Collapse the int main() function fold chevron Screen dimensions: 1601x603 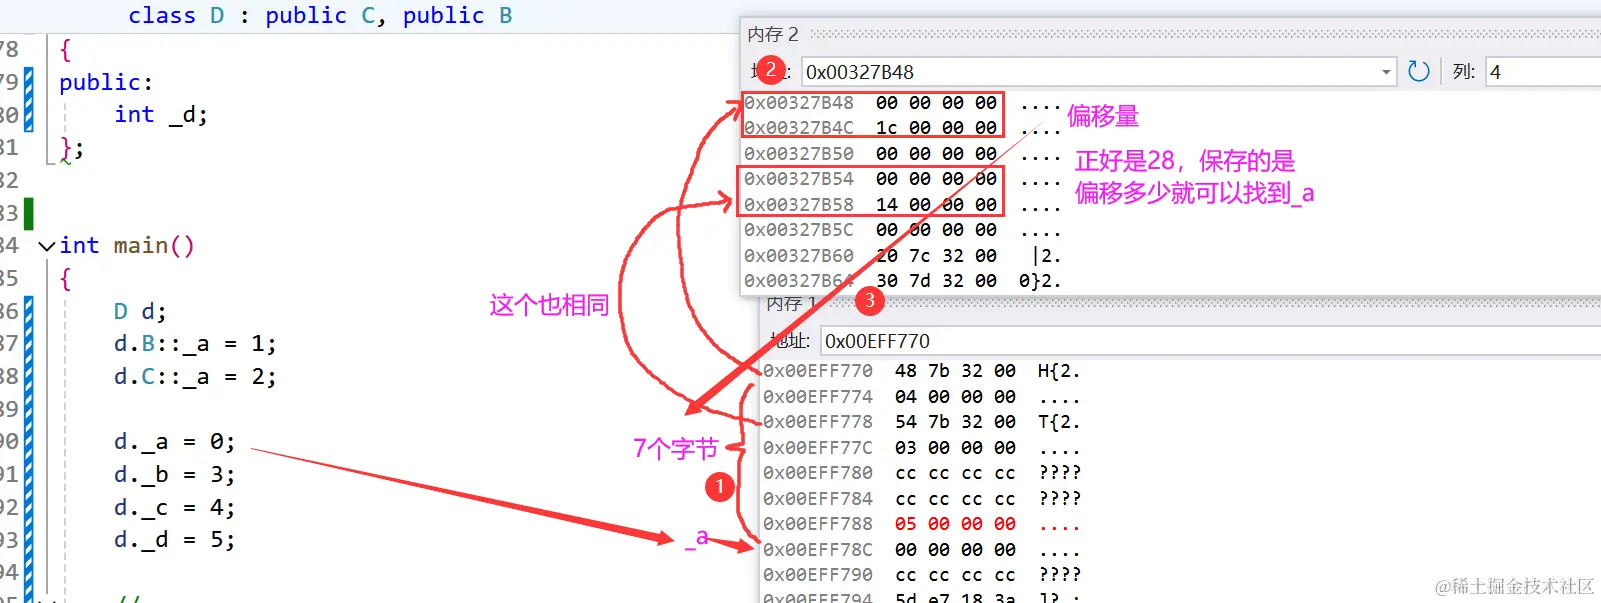(47, 246)
